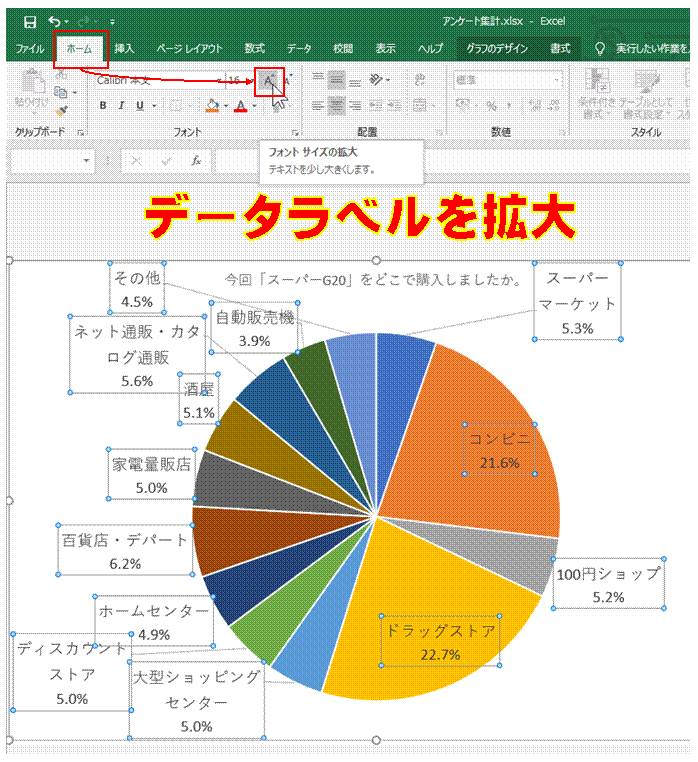Viewport: 698px width, 762px height.
Task: Click the Format Painter brush icon
Action: [61, 111]
